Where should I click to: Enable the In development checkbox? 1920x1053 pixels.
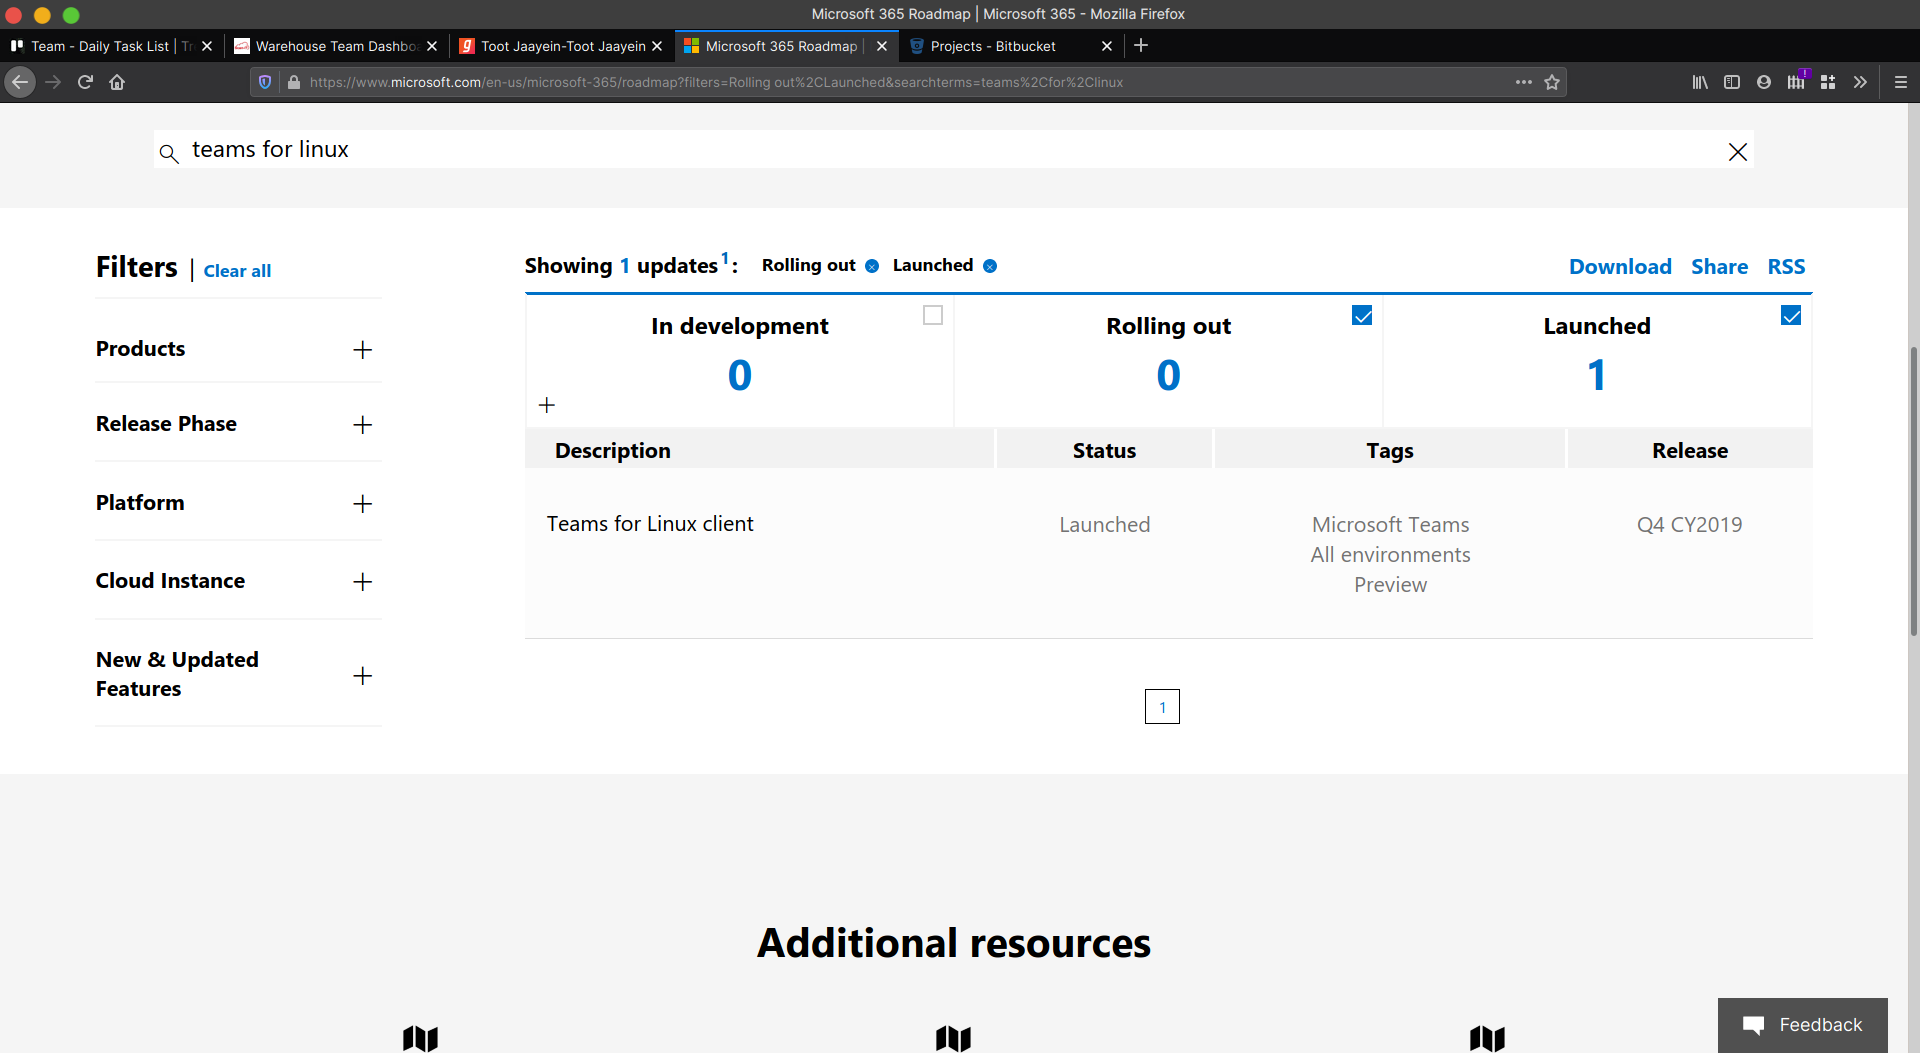[x=933, y=316]
